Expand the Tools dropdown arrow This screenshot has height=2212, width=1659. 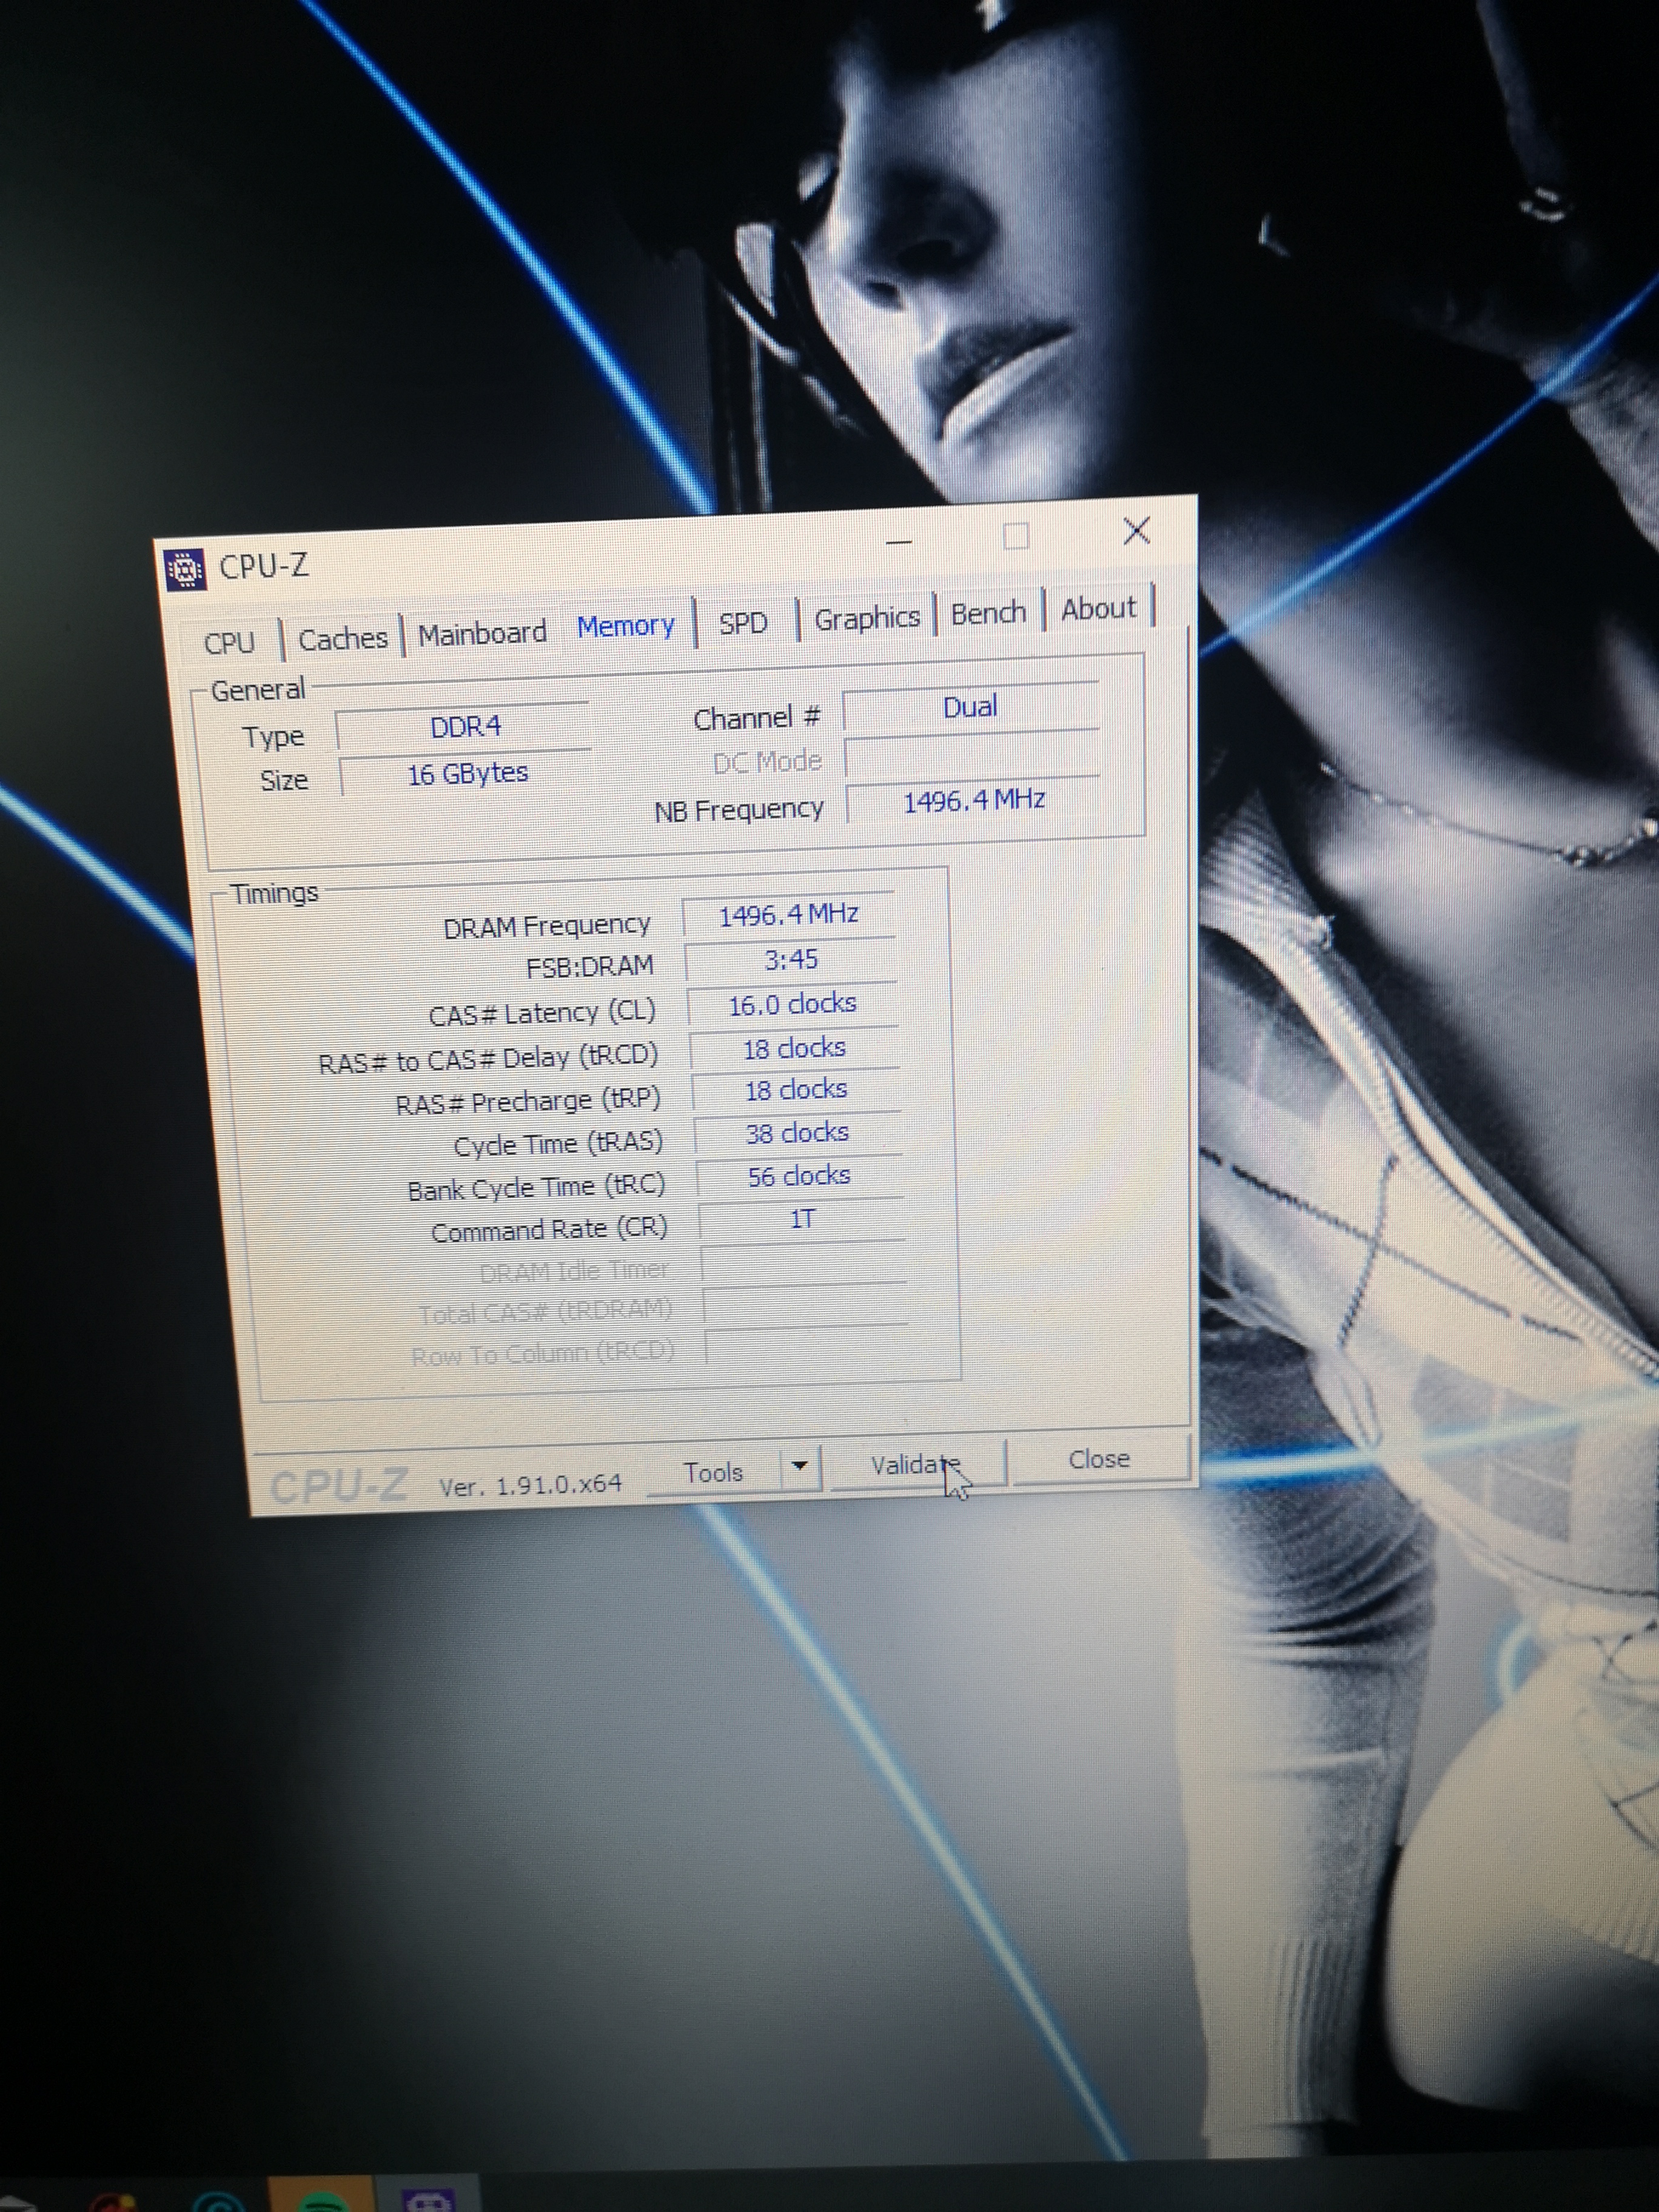coord(799,1467)
